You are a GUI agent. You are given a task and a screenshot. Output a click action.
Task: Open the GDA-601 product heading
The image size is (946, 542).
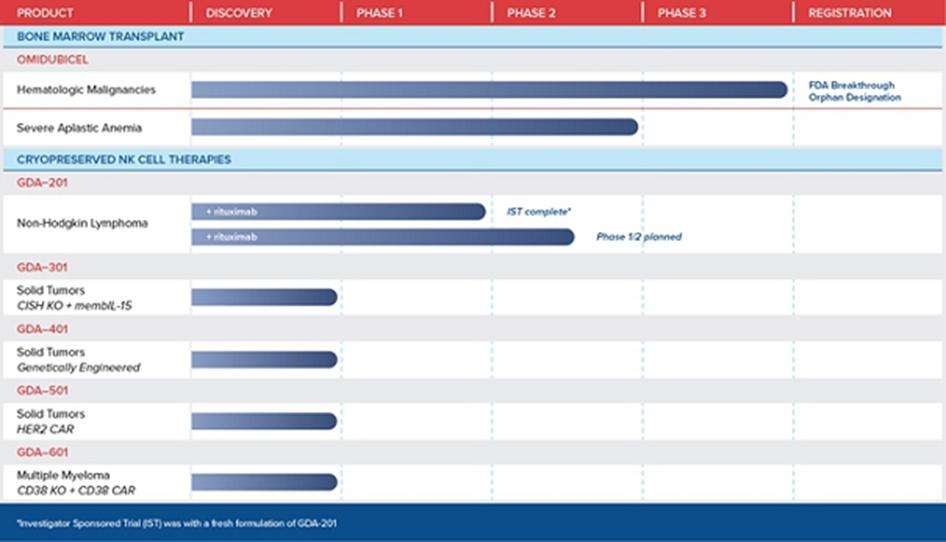pos(42,451)
